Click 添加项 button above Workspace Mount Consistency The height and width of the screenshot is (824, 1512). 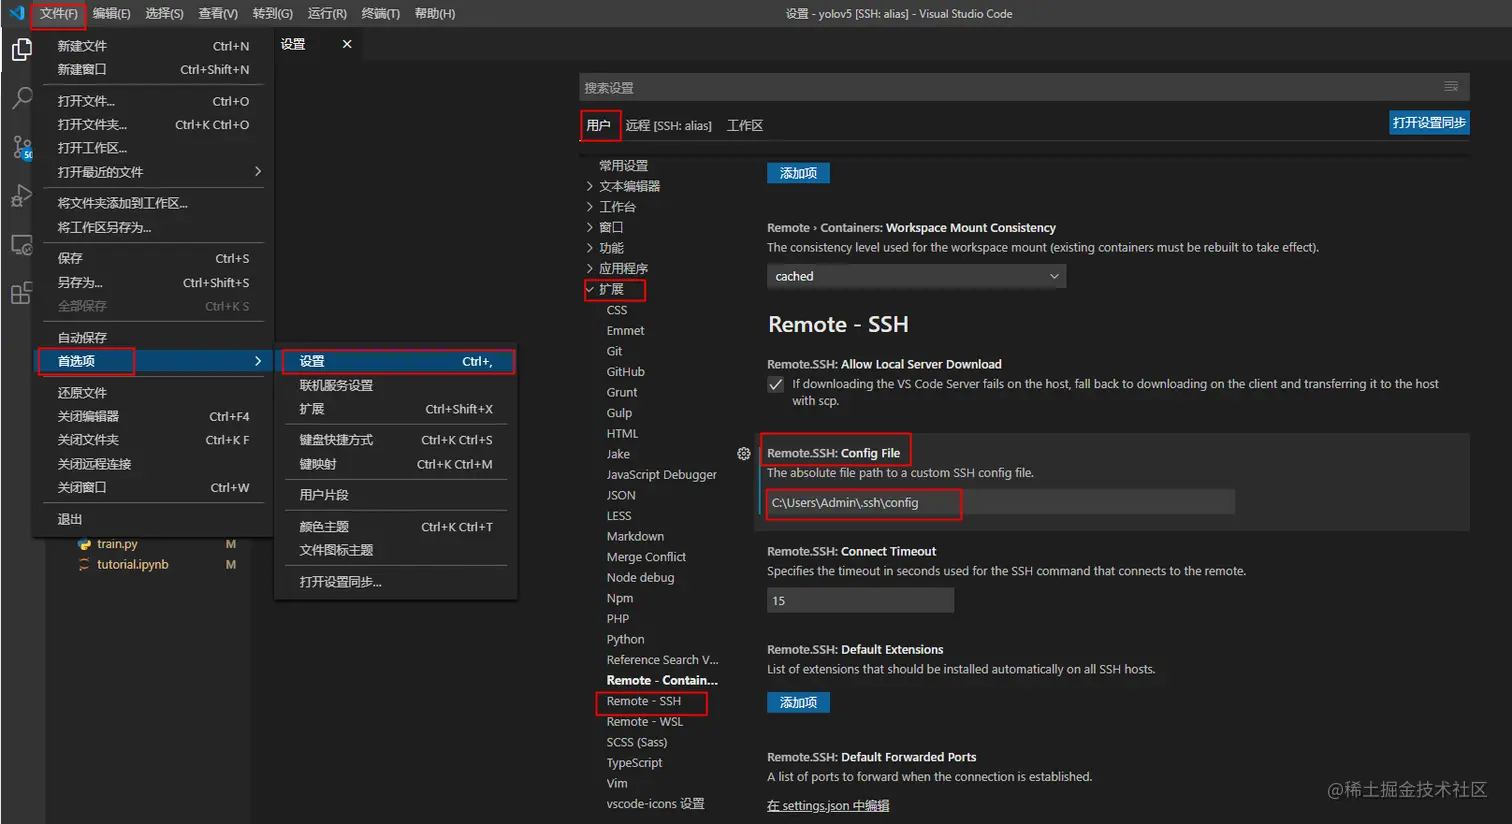coord(798,173)
